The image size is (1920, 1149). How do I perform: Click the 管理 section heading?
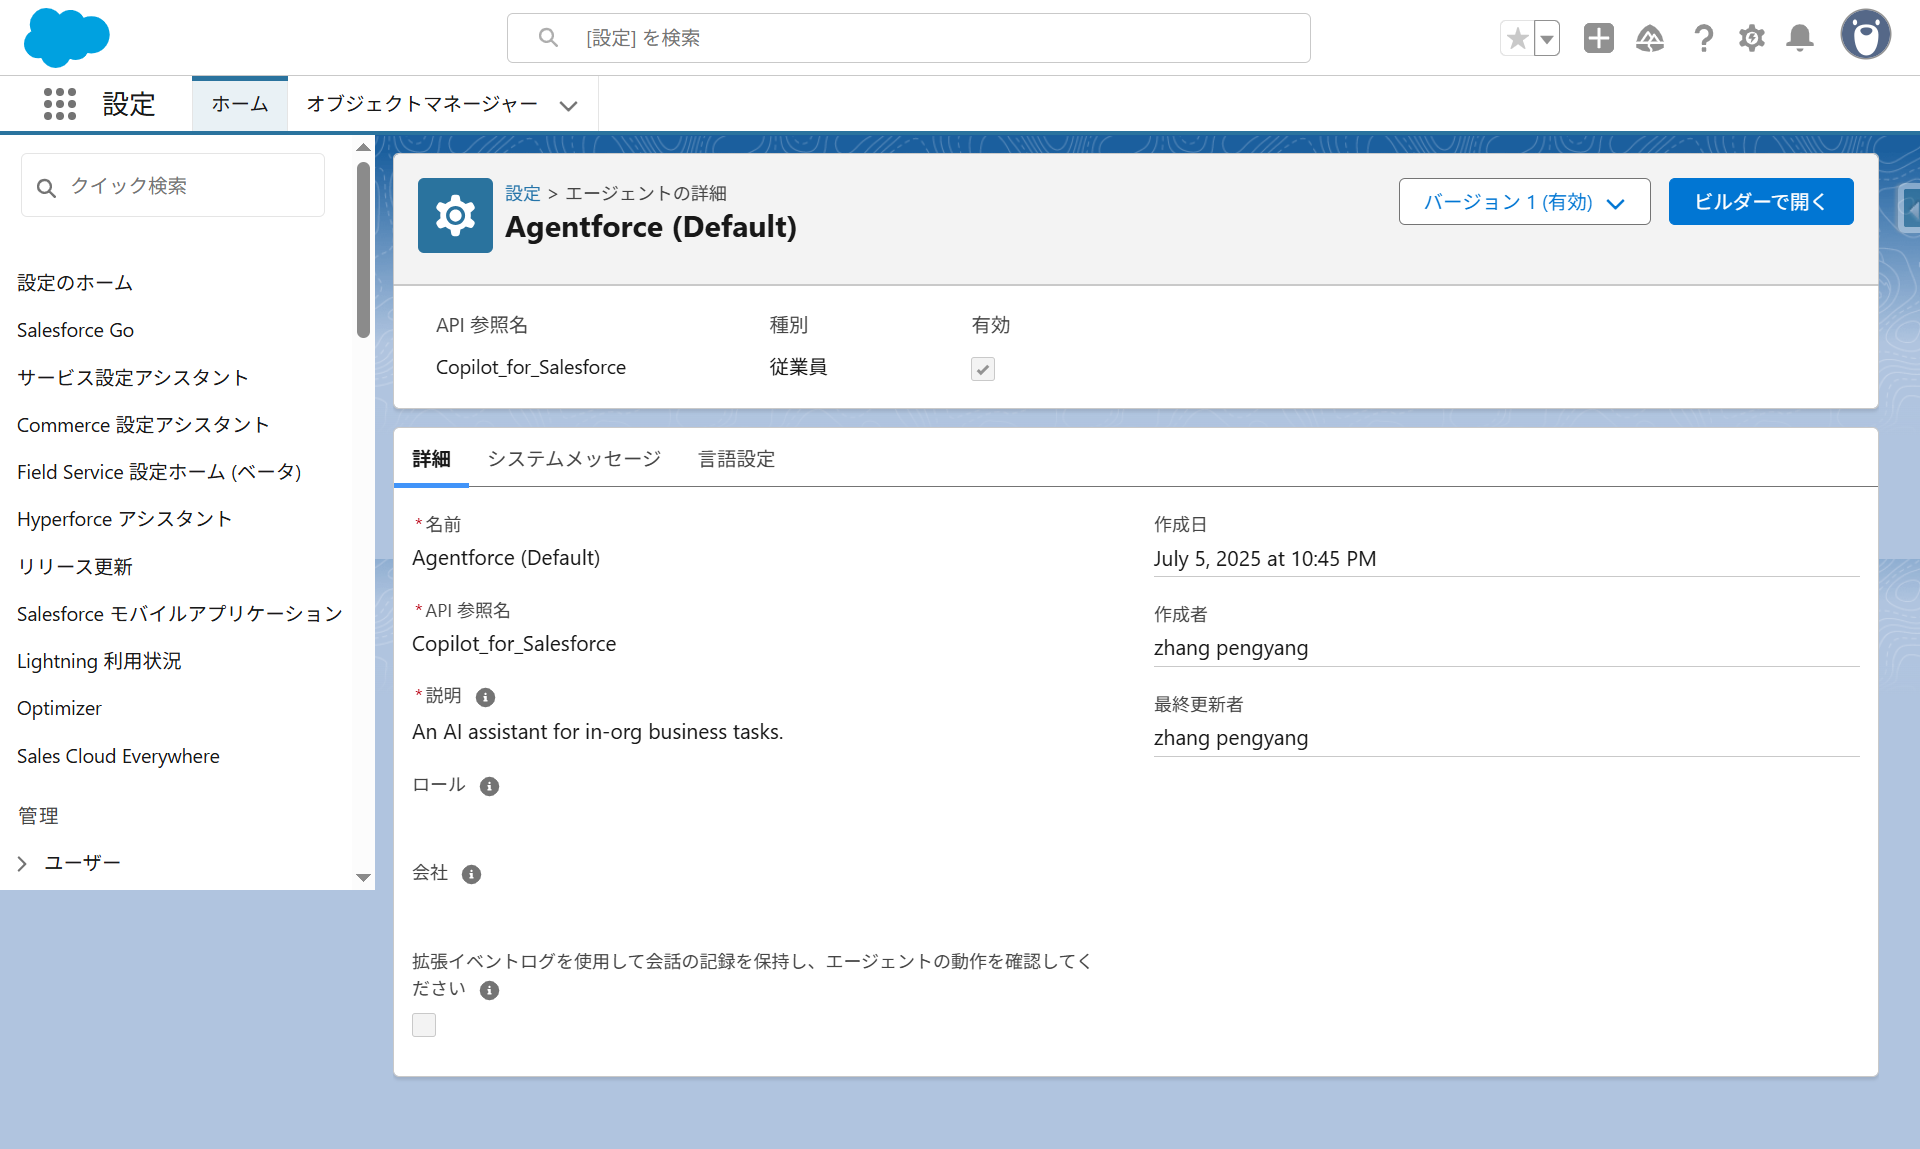[38, 816]
